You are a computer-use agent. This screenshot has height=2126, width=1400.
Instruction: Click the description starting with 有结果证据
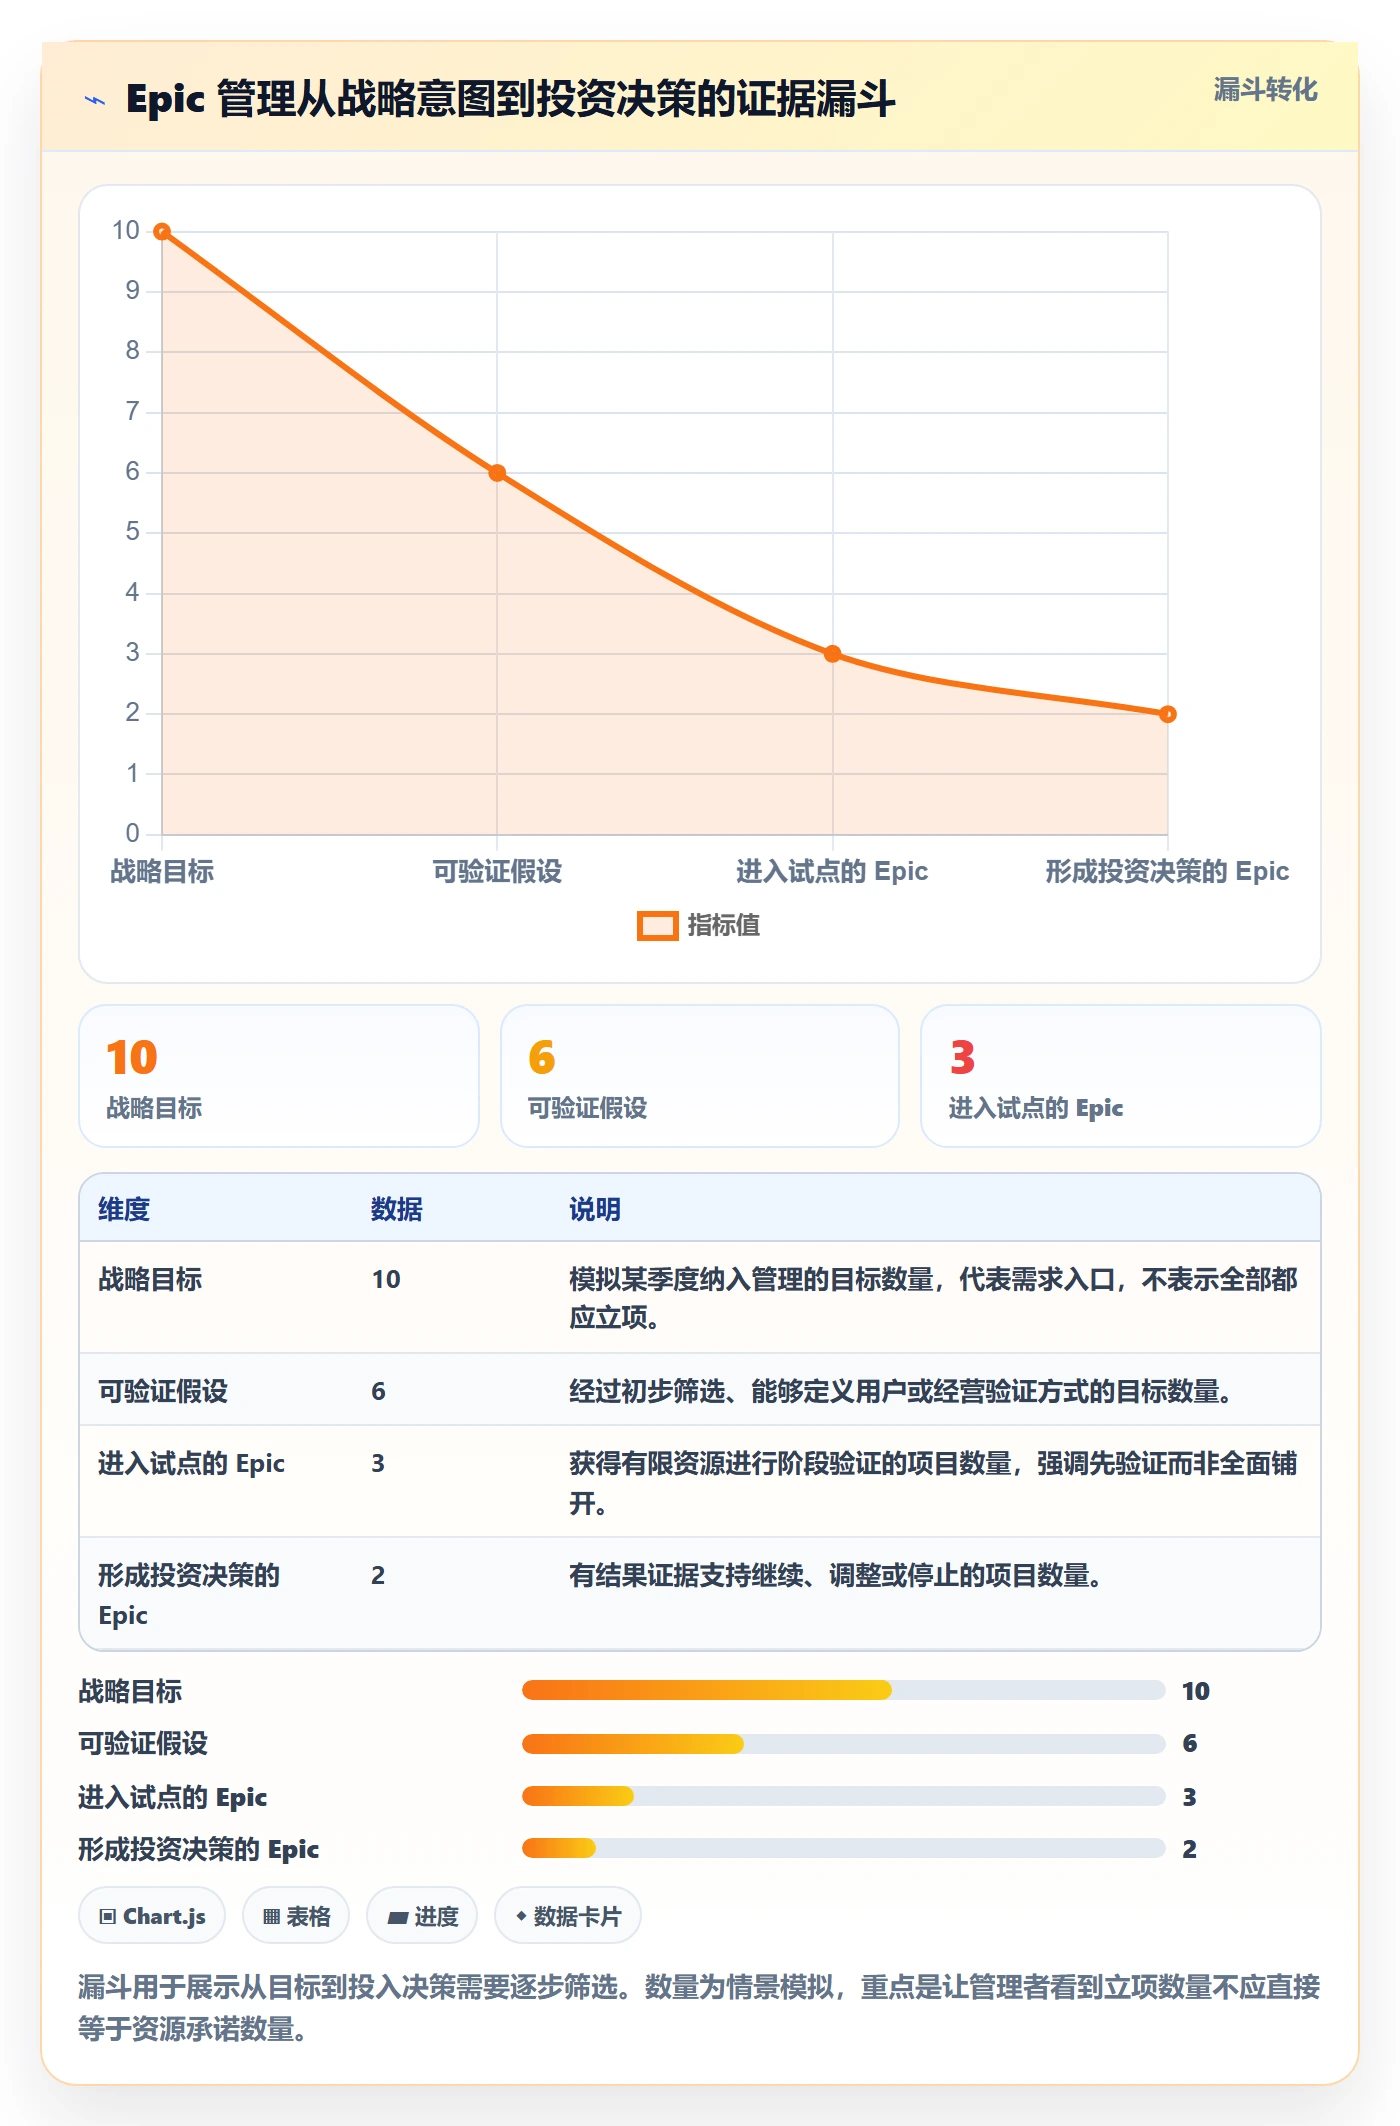835,1576
